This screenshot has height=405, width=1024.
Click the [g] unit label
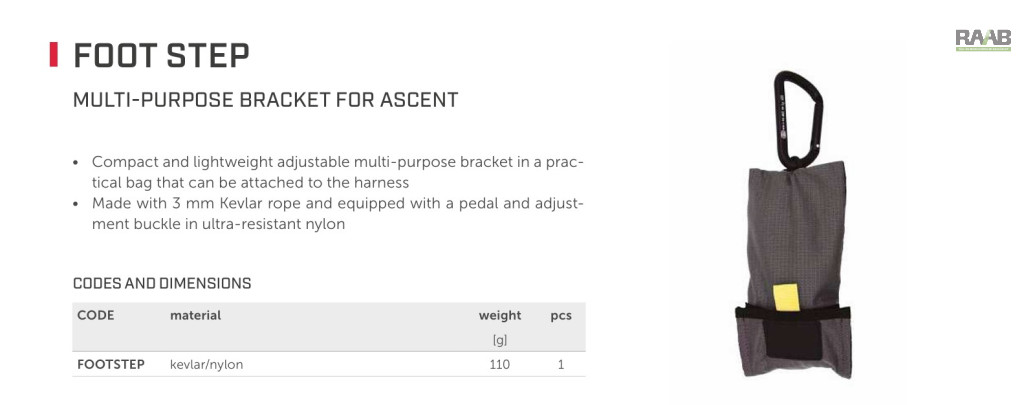pos(500,340)
